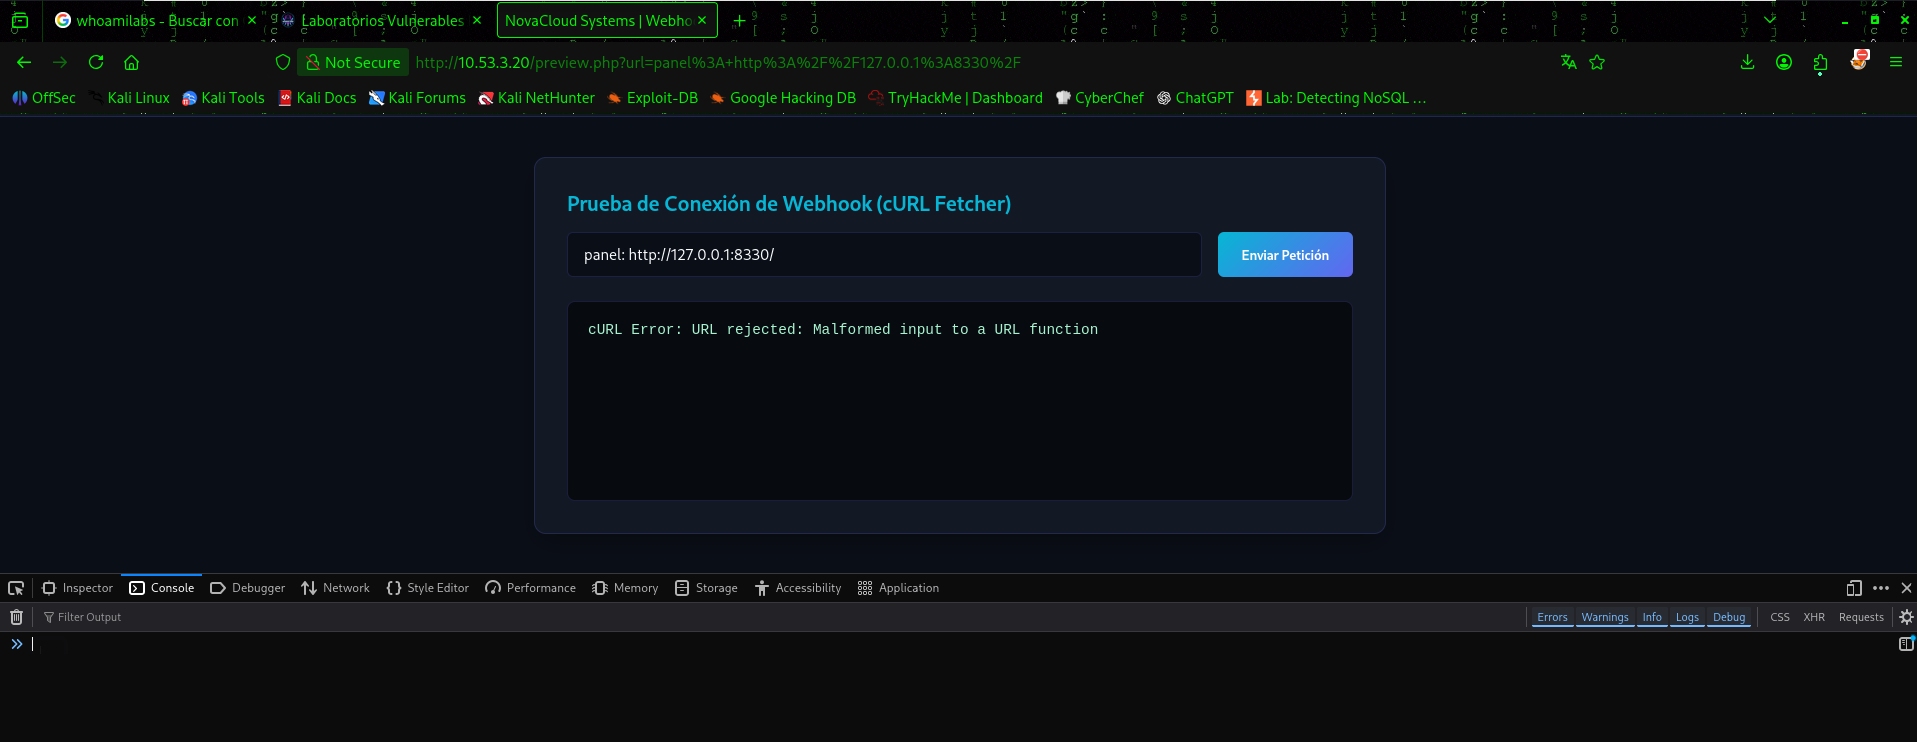Open the ChatGPT bookmark
Screen dimensions: 1917x742
pyautogui.click(x=1195, y=98)
